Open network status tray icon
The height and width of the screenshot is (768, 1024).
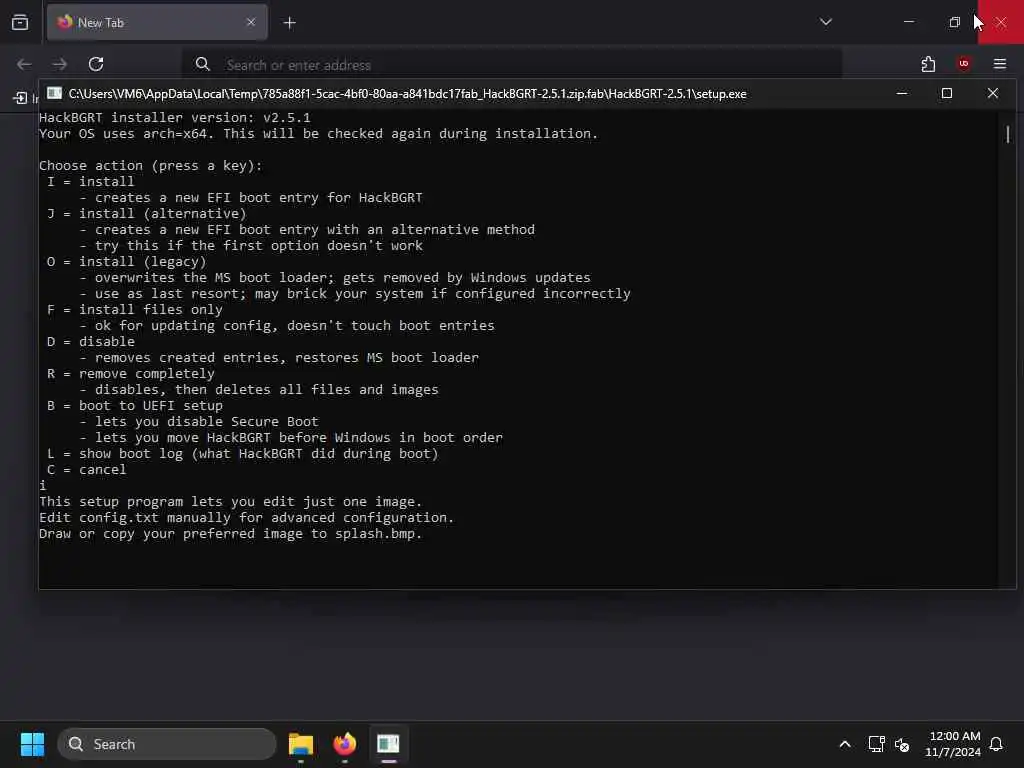(876, 744)
